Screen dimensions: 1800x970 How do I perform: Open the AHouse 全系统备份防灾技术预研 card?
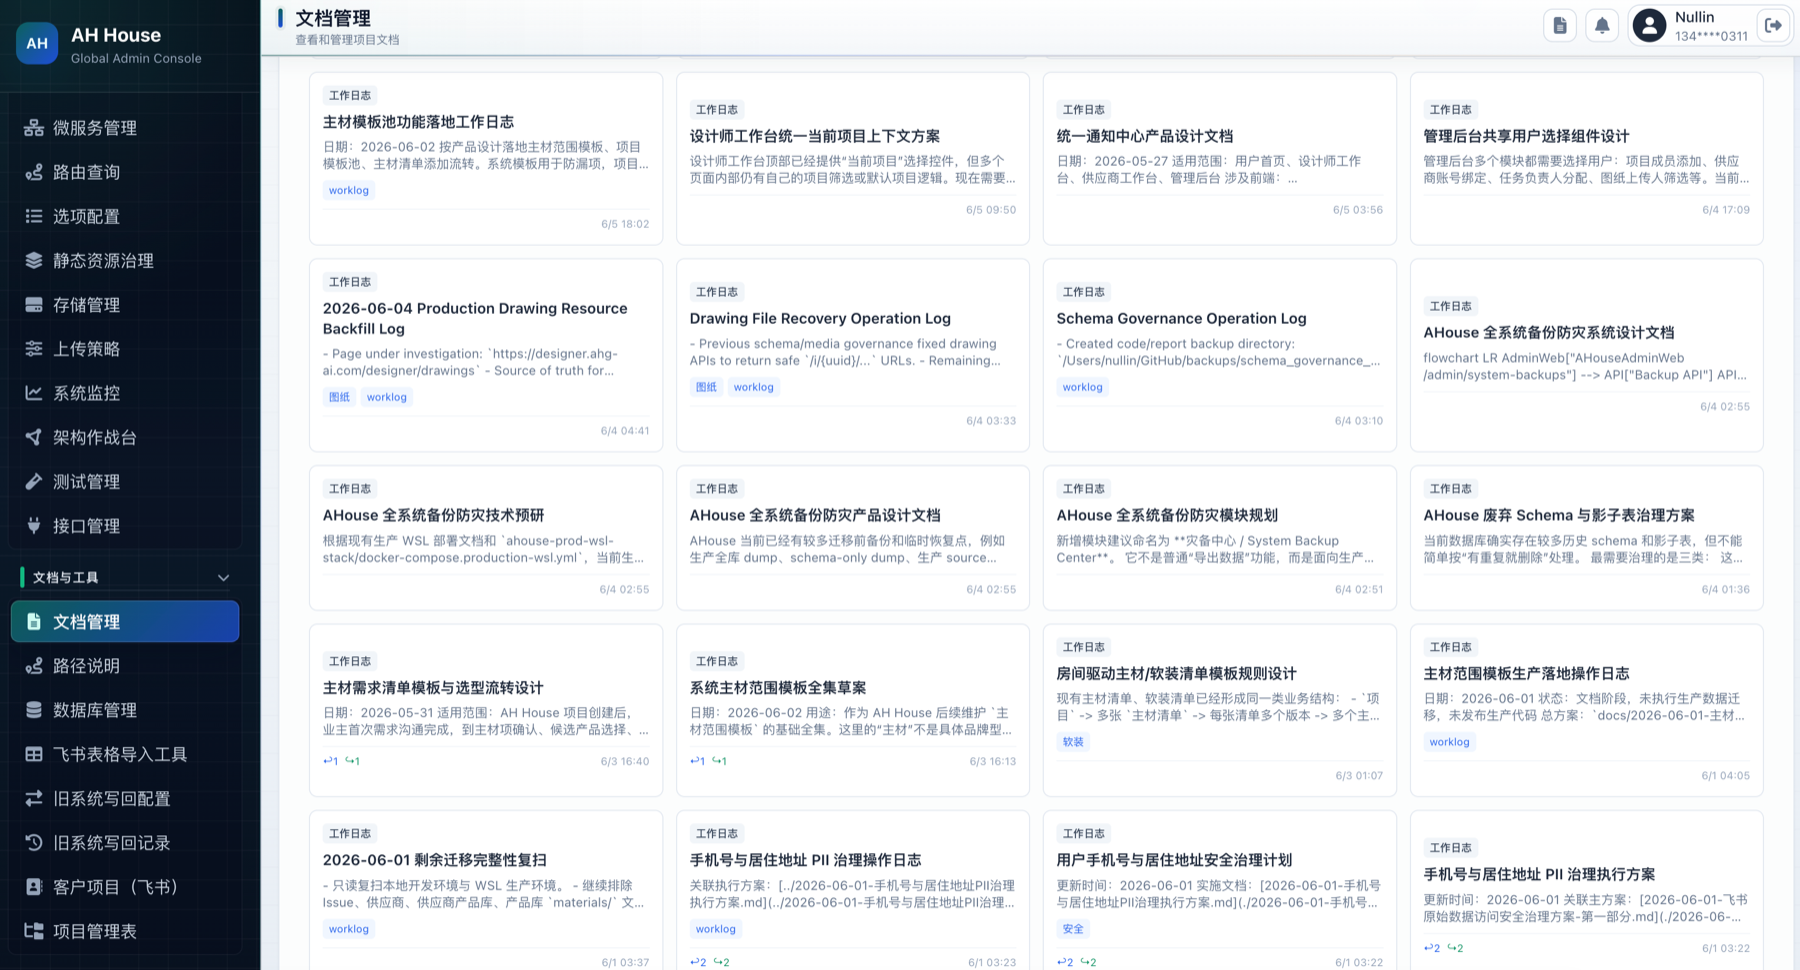486,537
